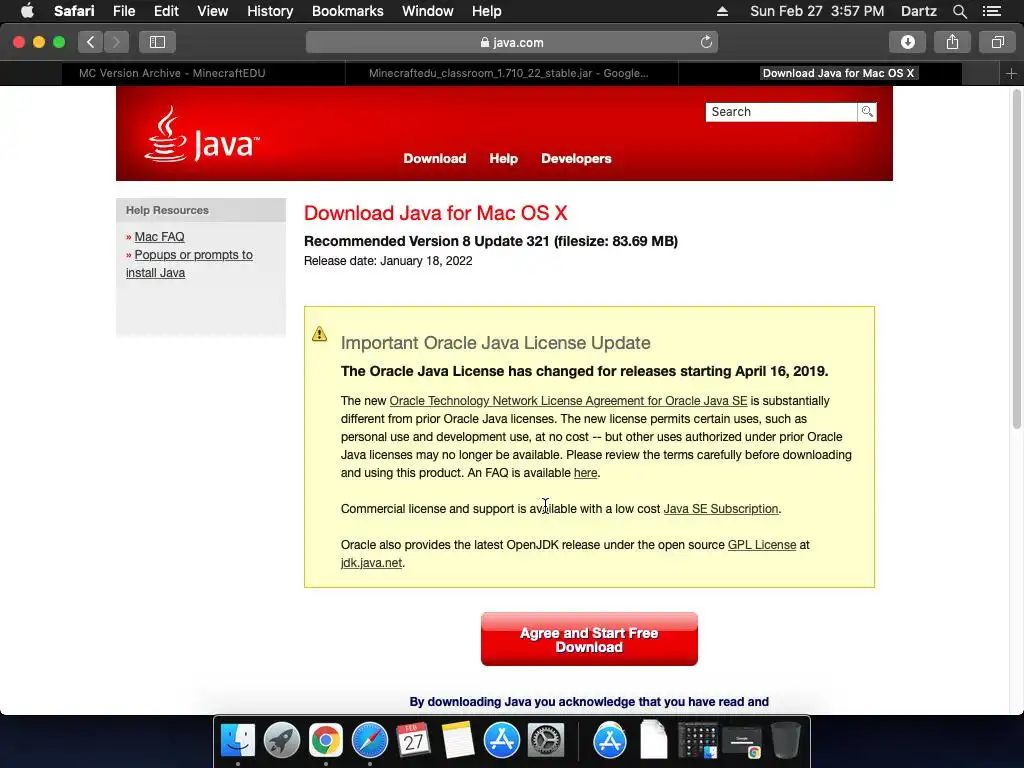Screen dimensions: 1024x768
Task: Click the eject icon in menu bar
Action: point(722,11)
